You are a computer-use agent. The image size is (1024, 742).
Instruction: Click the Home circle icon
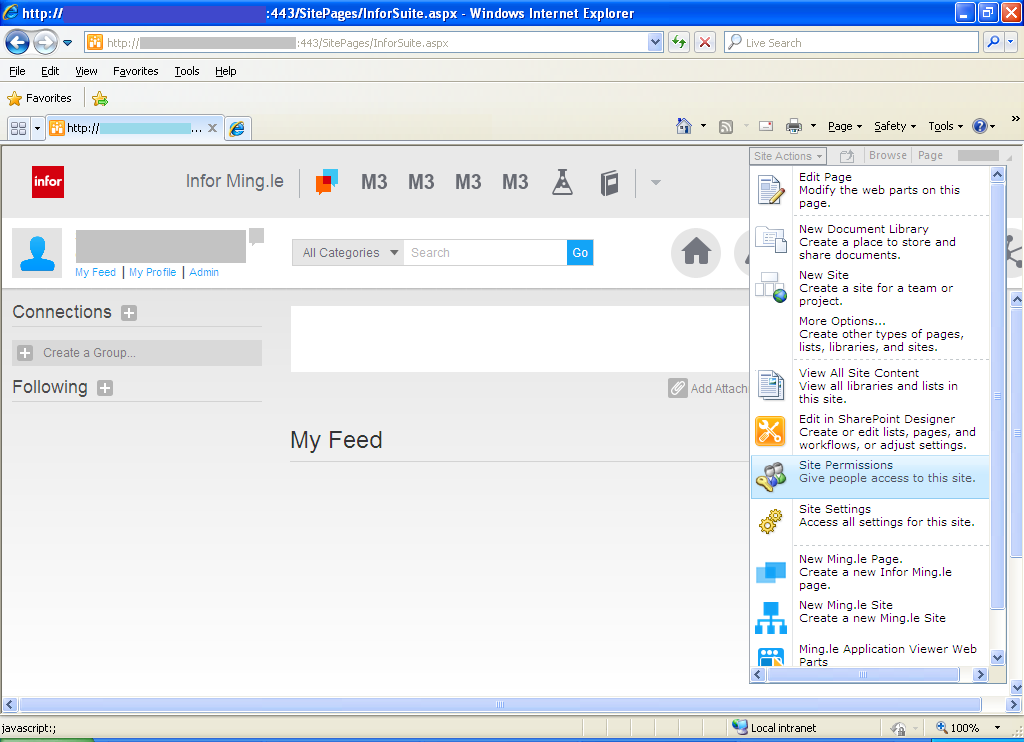695,253
